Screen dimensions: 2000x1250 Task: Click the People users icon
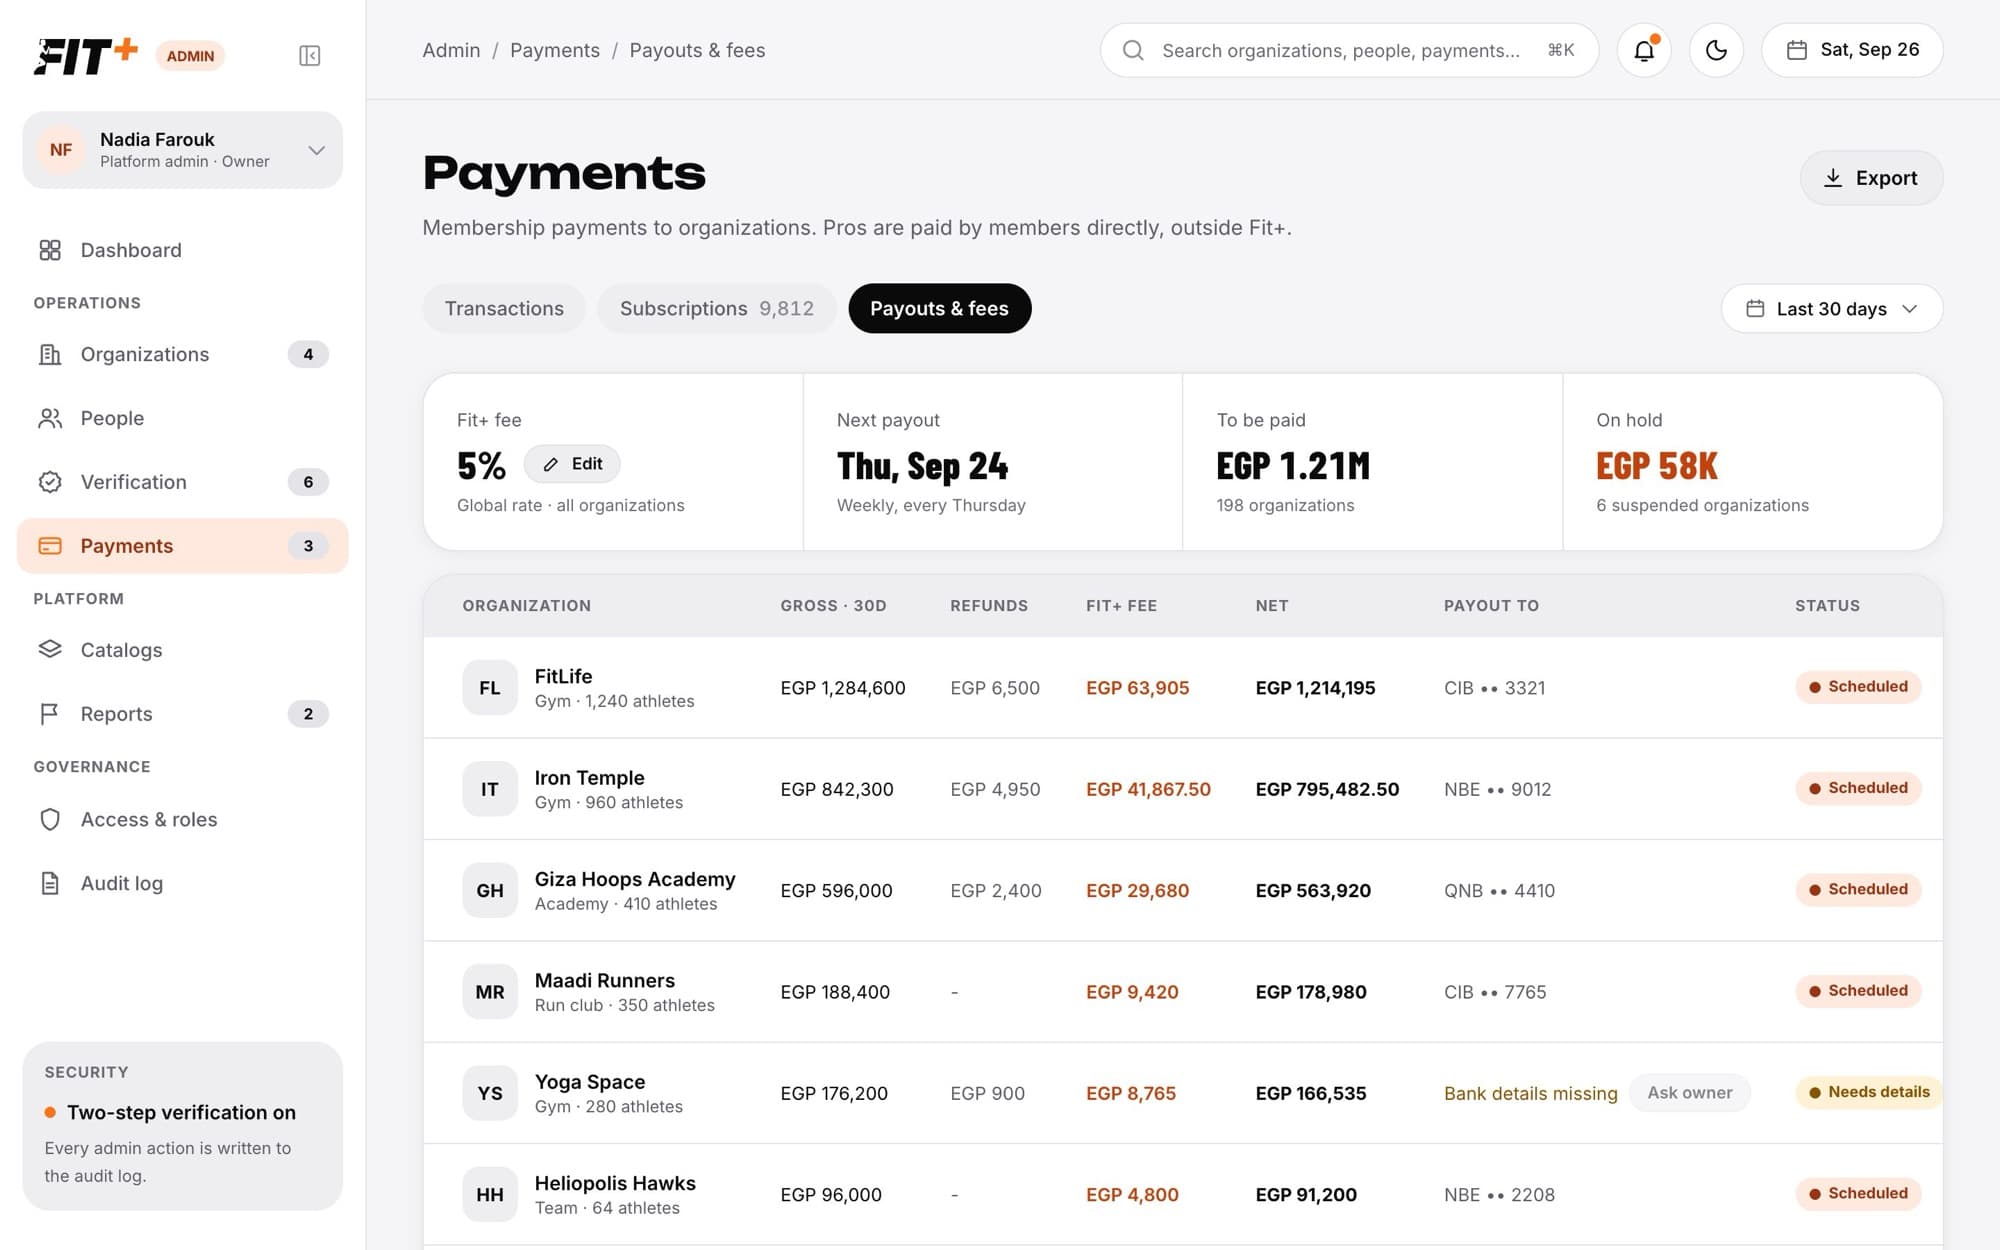coord(50,418)
